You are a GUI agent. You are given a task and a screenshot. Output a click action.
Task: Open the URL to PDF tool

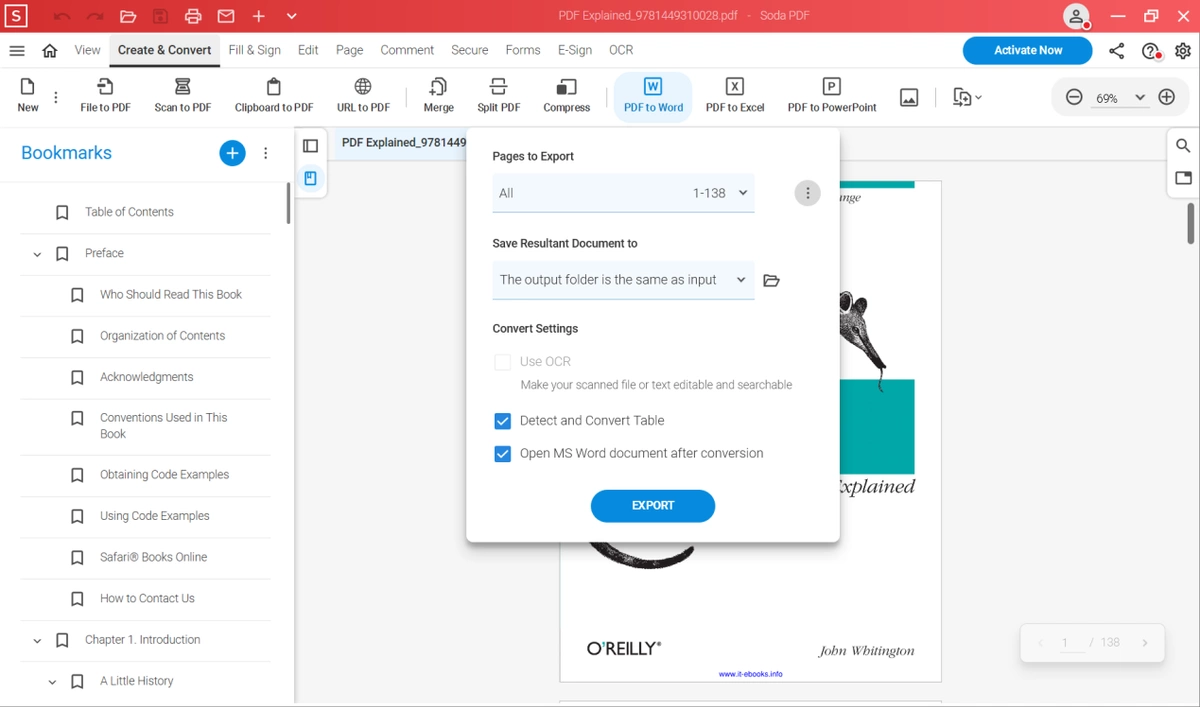coord(363,96)
